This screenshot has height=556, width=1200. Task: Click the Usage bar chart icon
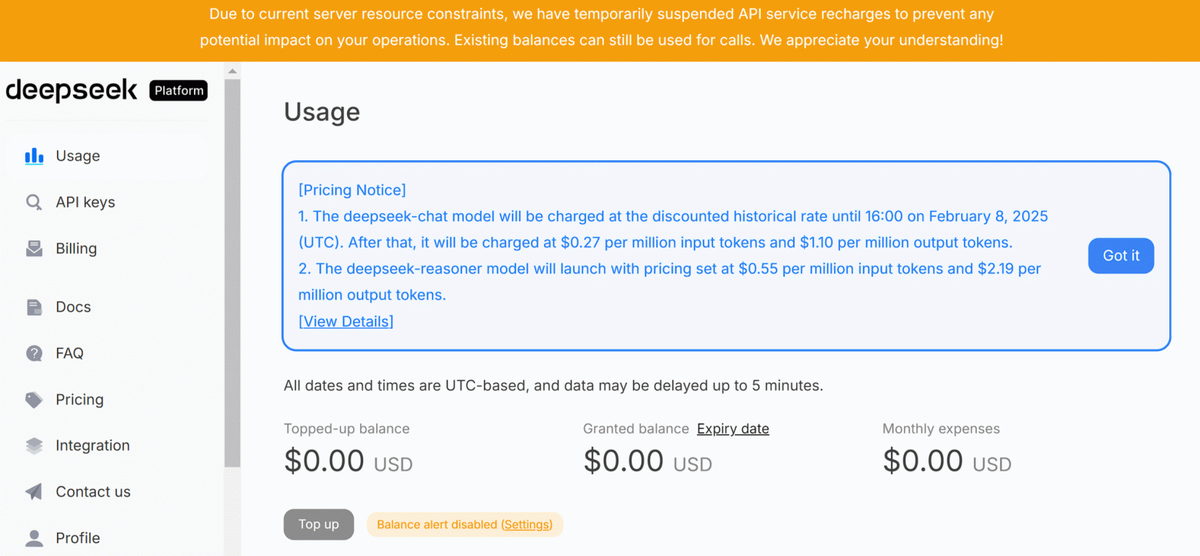pos(34,156)
